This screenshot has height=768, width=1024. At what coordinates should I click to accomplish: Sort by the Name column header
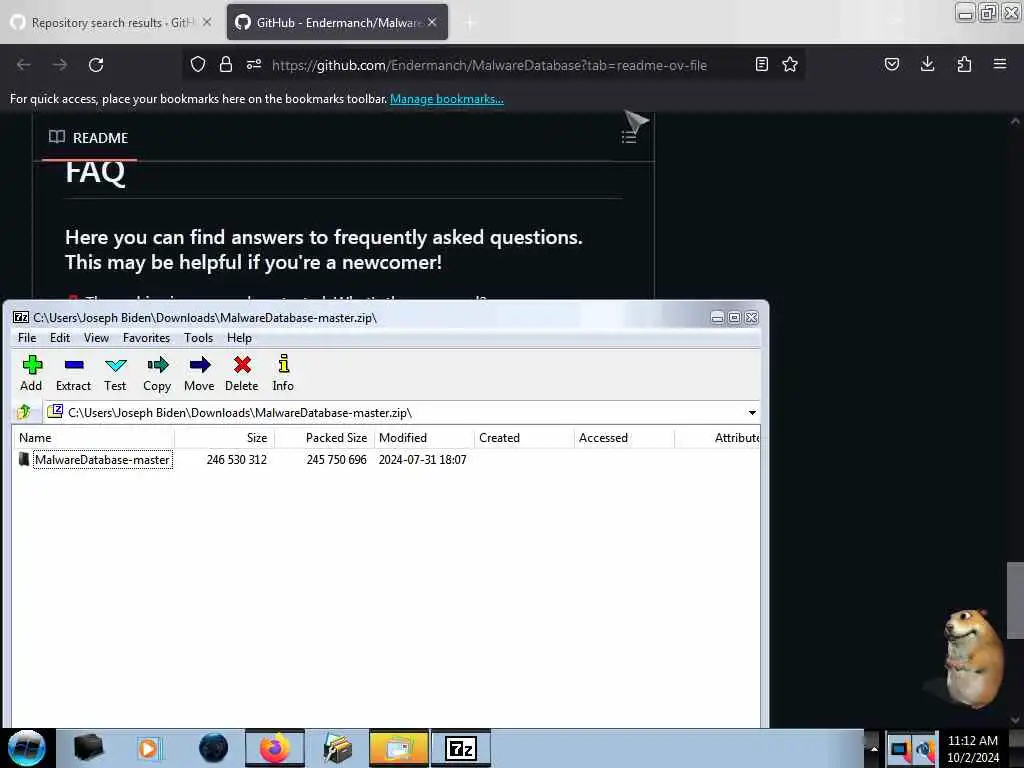coord(93,438)
